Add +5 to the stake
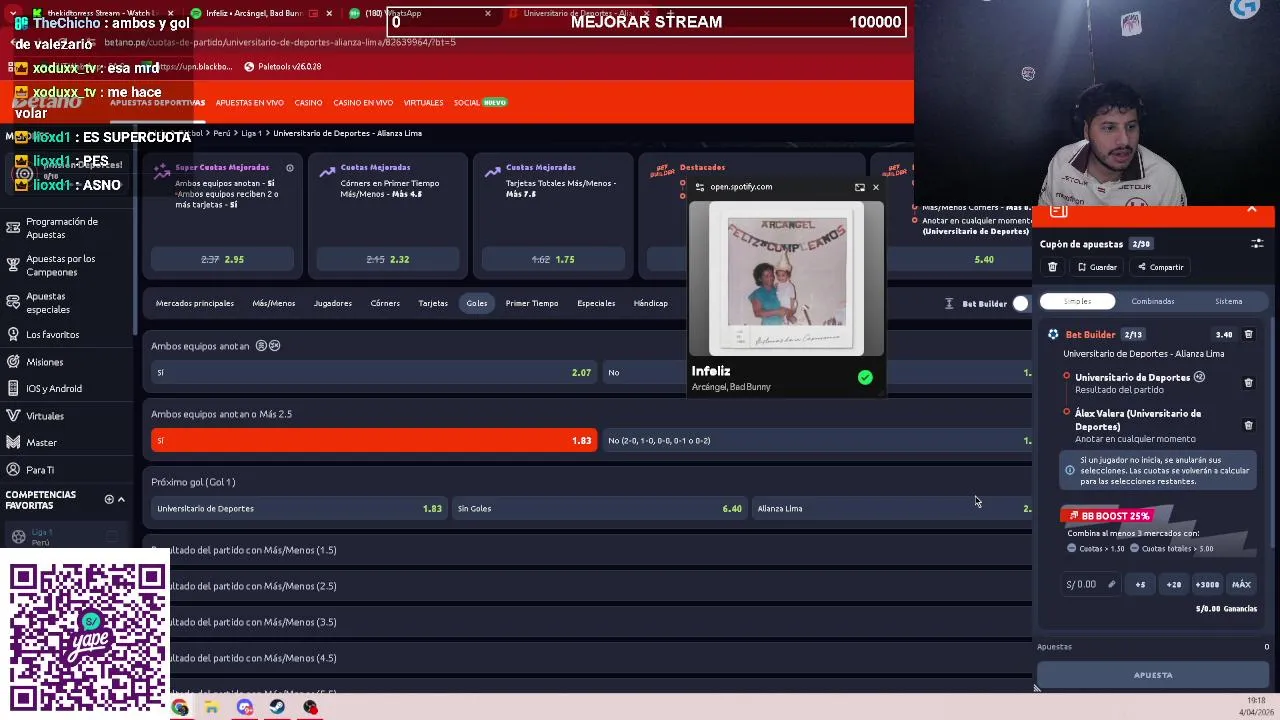This screenshot has width=1280, height=720. pyautogui.click(x=1140, y=584)
